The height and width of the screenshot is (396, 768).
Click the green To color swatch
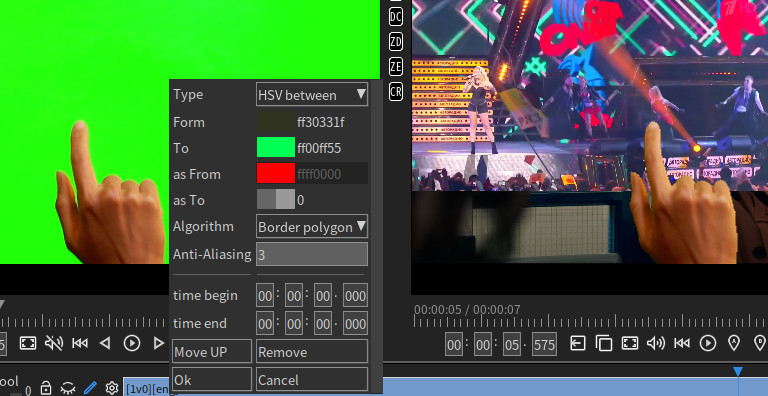(x=276, y=148)
